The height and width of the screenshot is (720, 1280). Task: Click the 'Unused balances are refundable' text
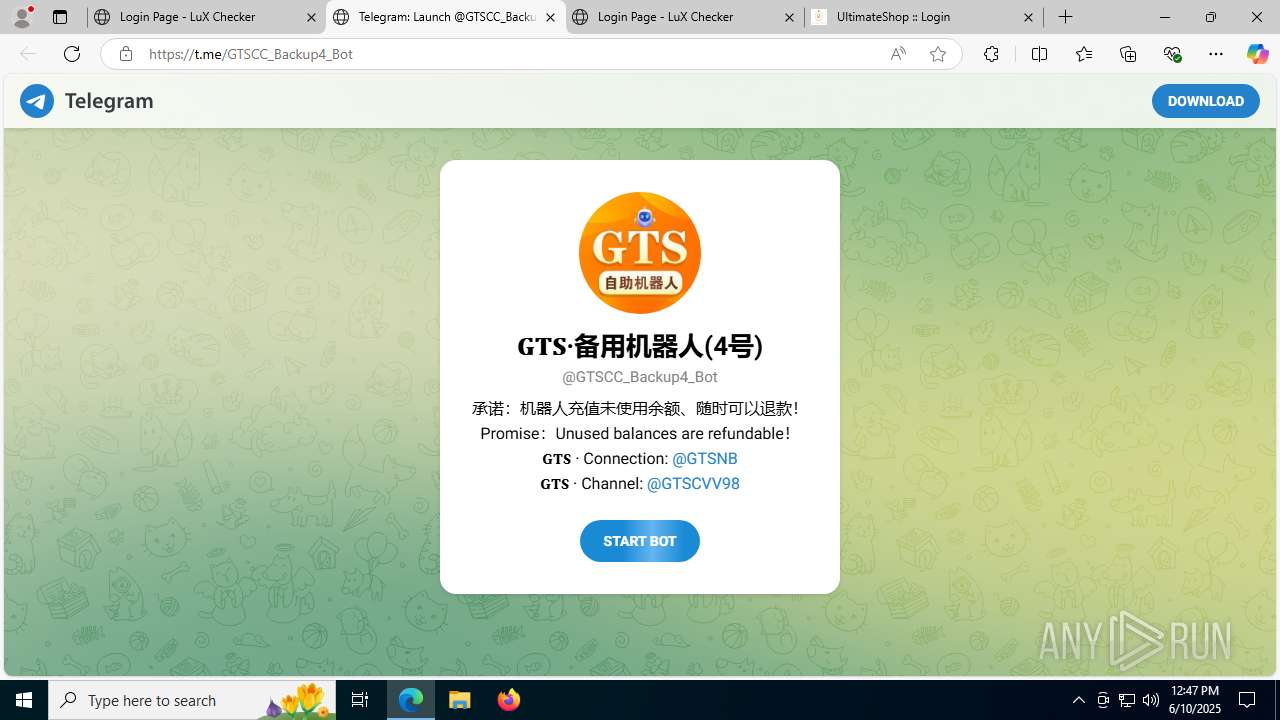[673, 434]
